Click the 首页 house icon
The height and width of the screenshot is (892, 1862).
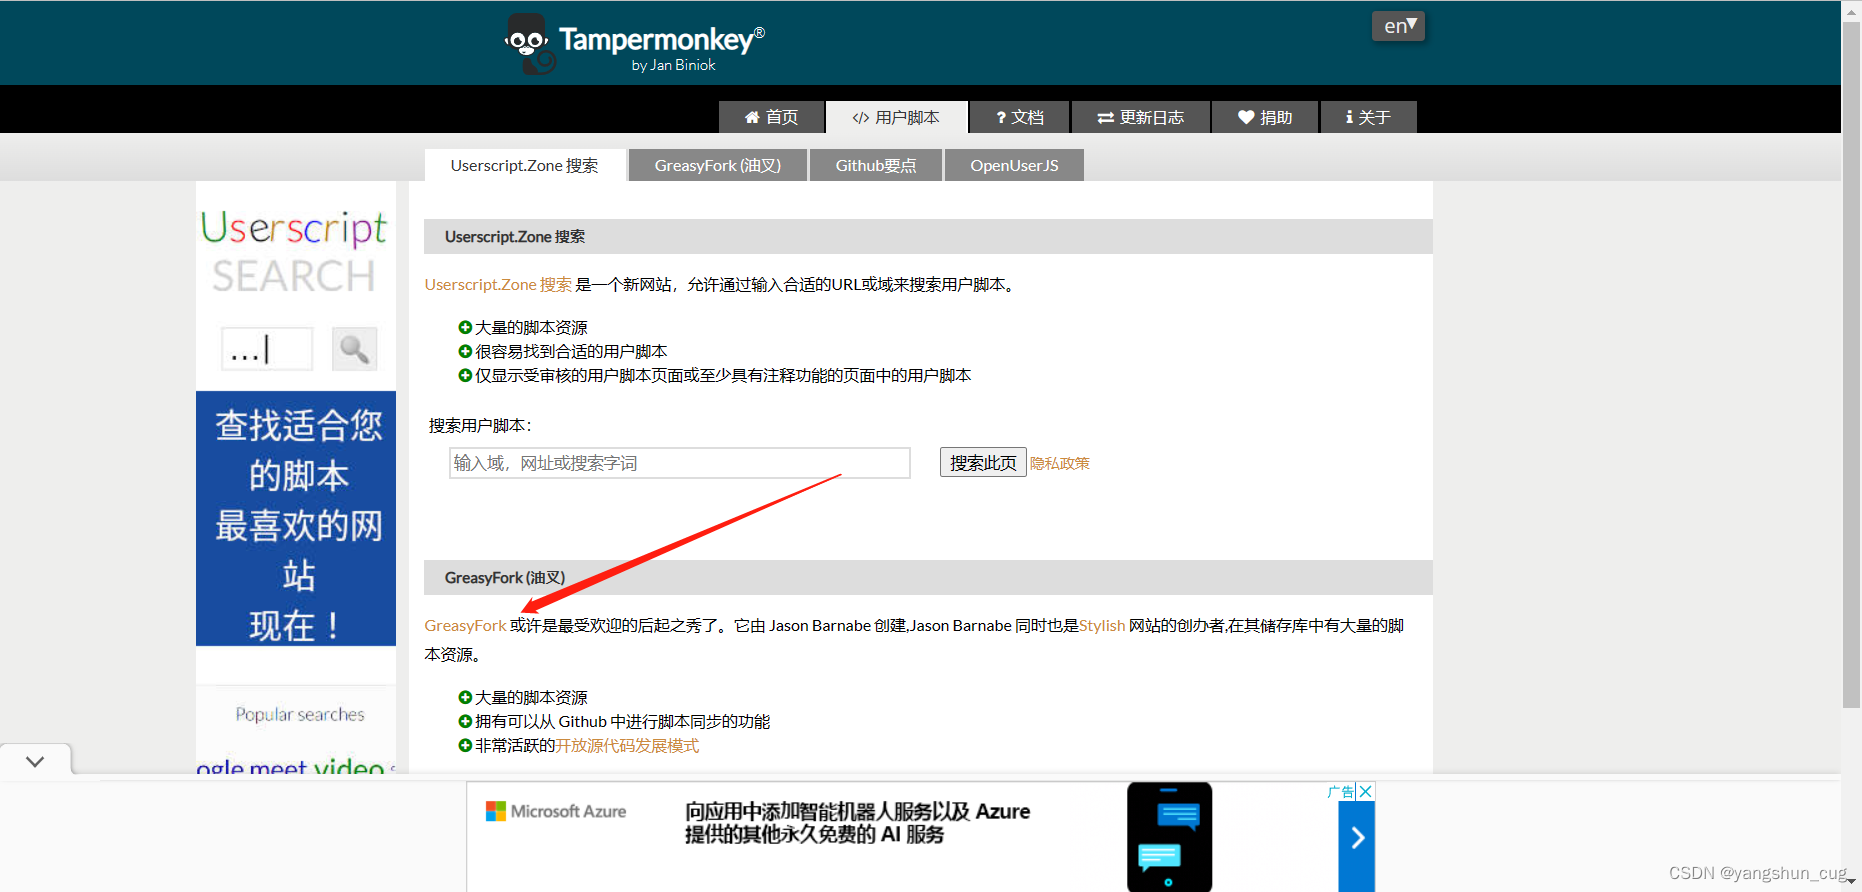[x=752, y=117]
